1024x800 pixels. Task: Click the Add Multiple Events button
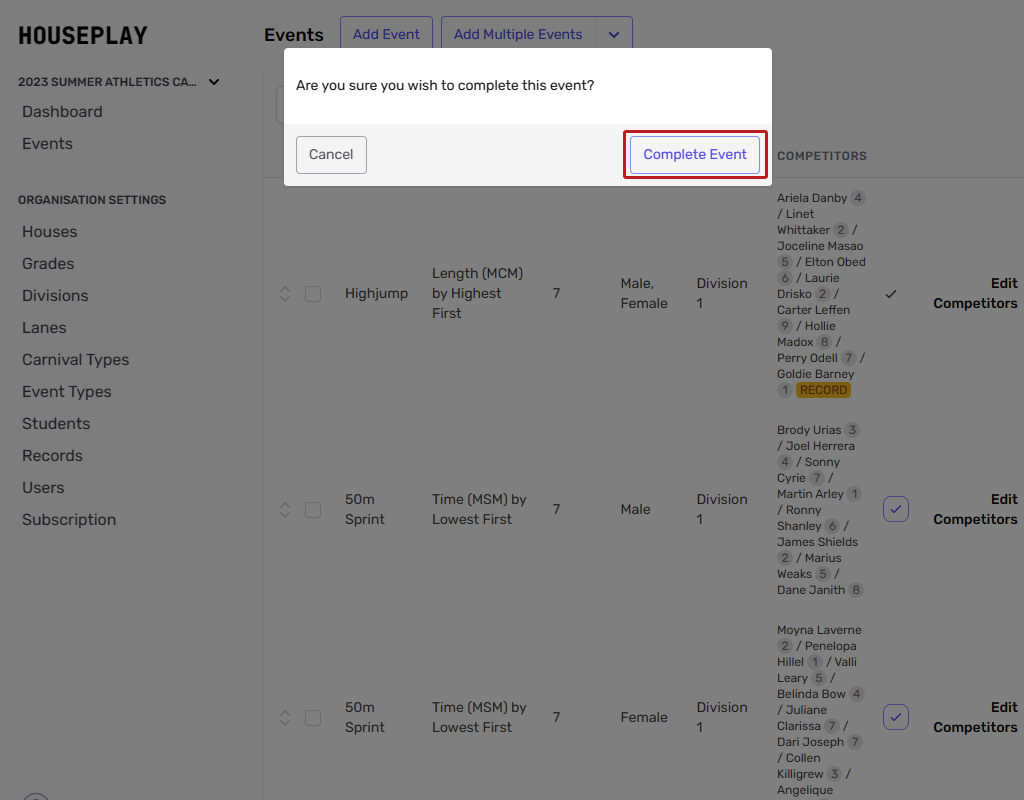(518, 35)
